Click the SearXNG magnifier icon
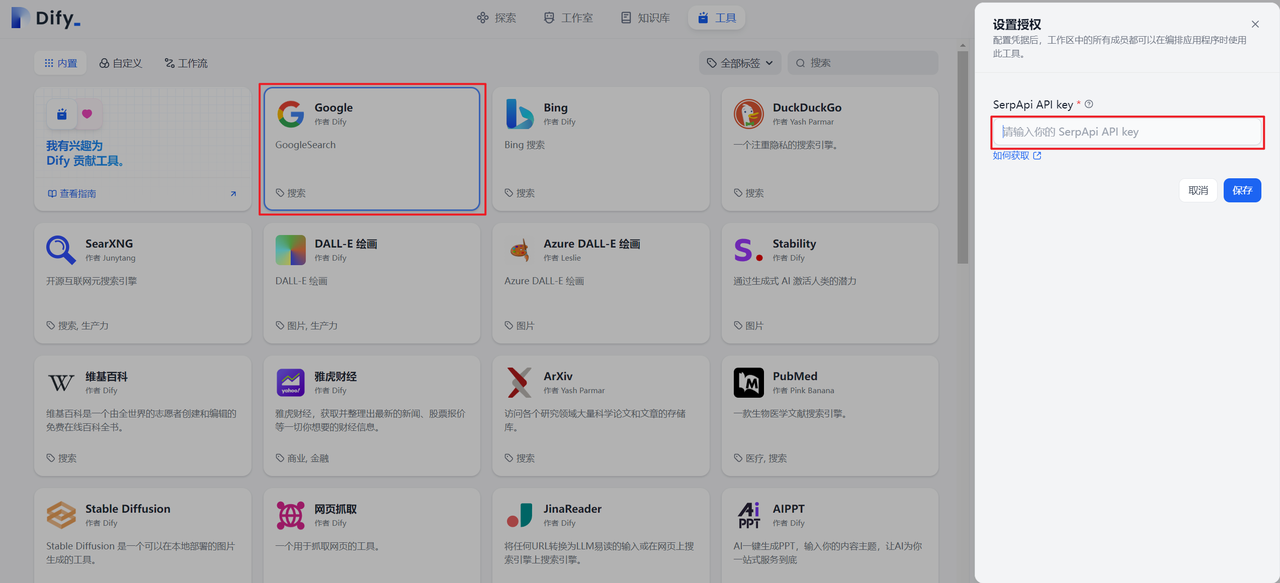 coord(61,250)
